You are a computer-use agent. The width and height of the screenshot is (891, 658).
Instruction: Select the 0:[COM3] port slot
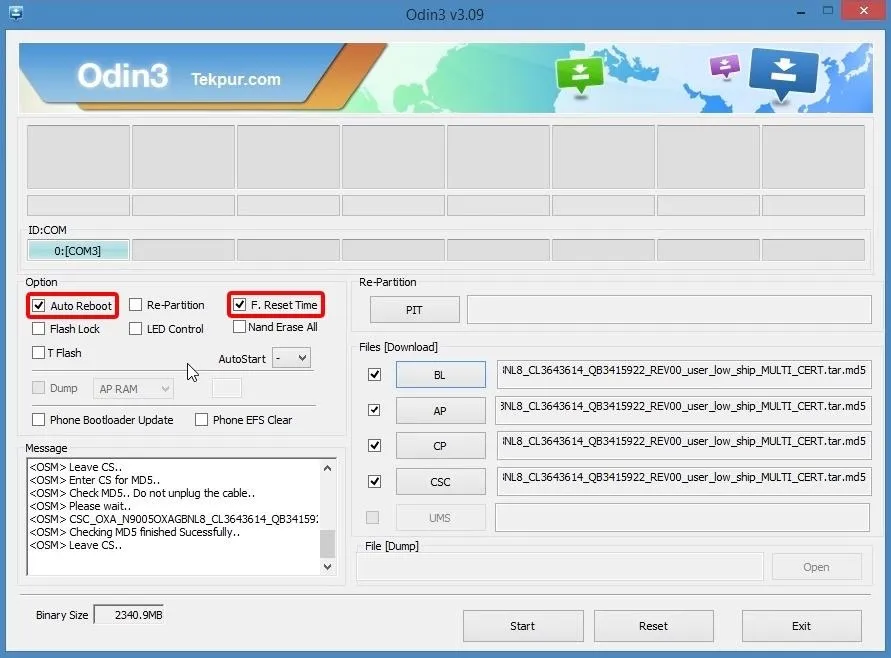point(78,251)
